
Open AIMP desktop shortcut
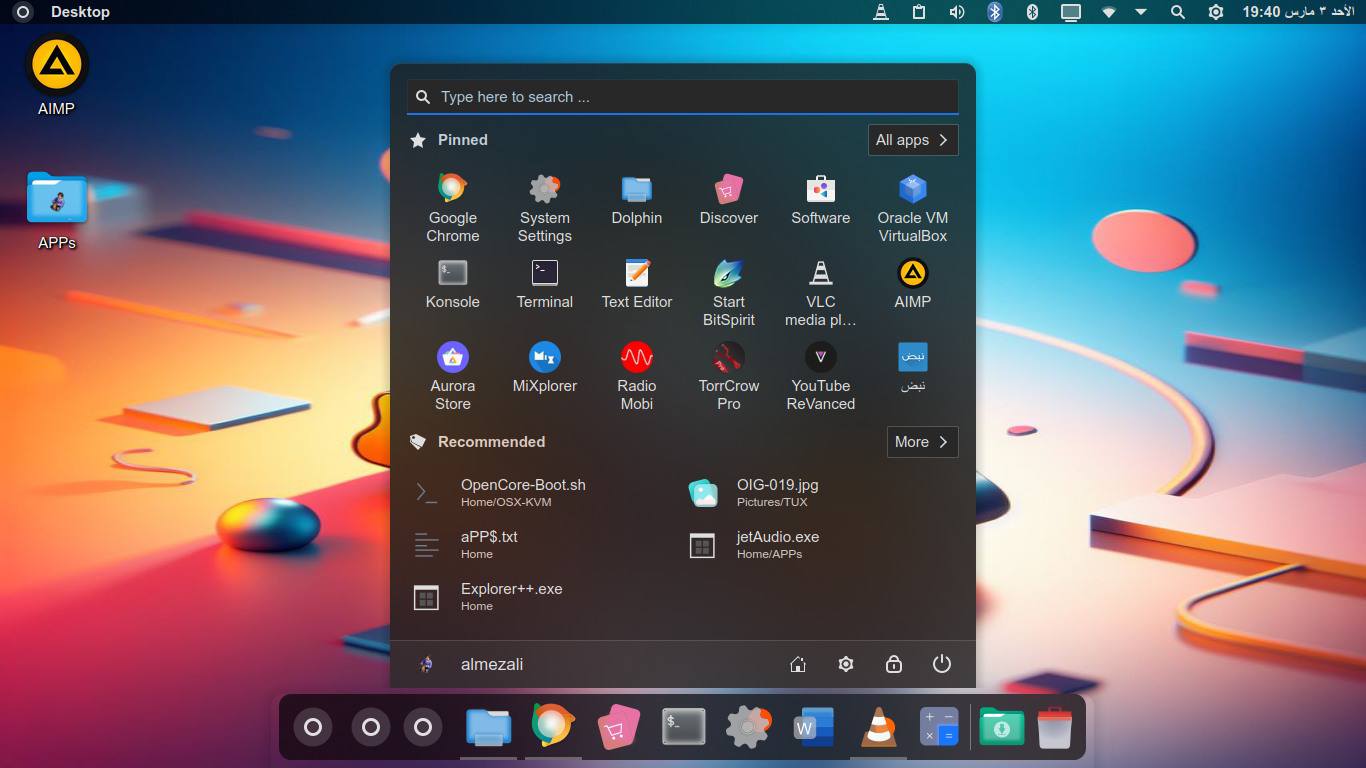click(57, 76)
